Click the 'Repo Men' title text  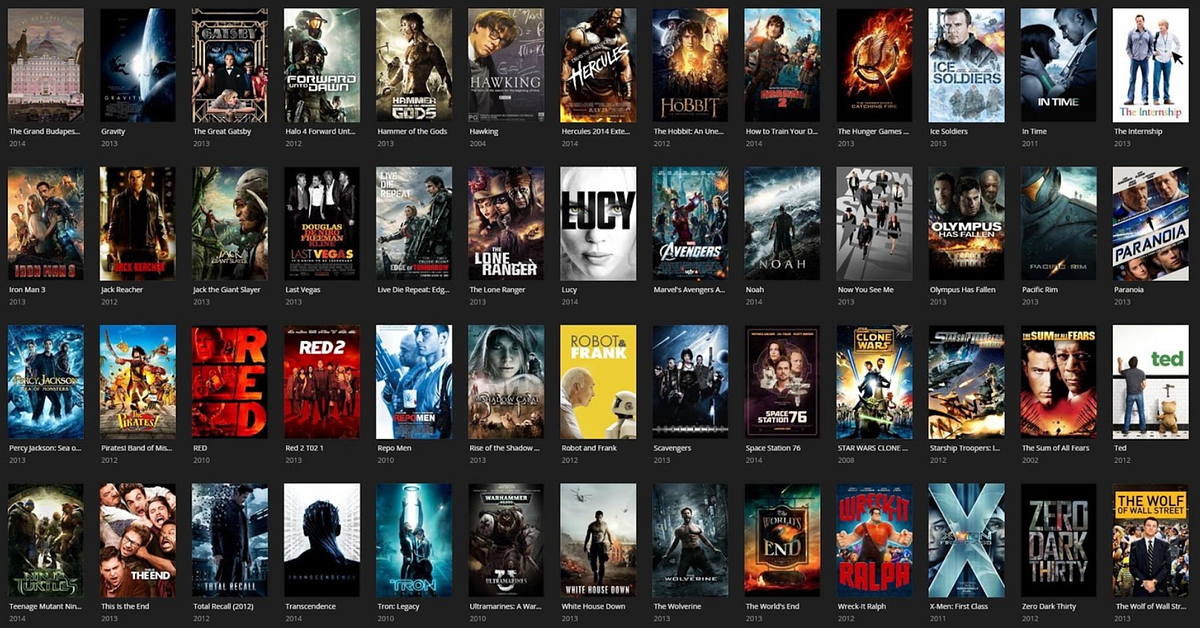click(x=394, y=449)
